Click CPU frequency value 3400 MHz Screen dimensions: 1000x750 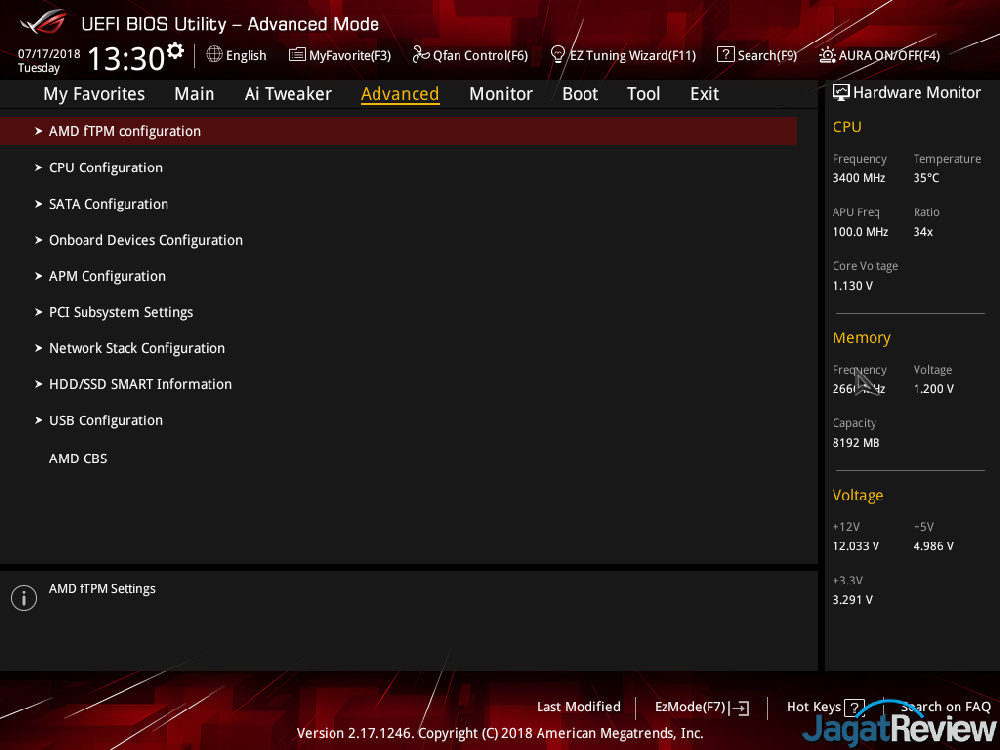point(858,178)
